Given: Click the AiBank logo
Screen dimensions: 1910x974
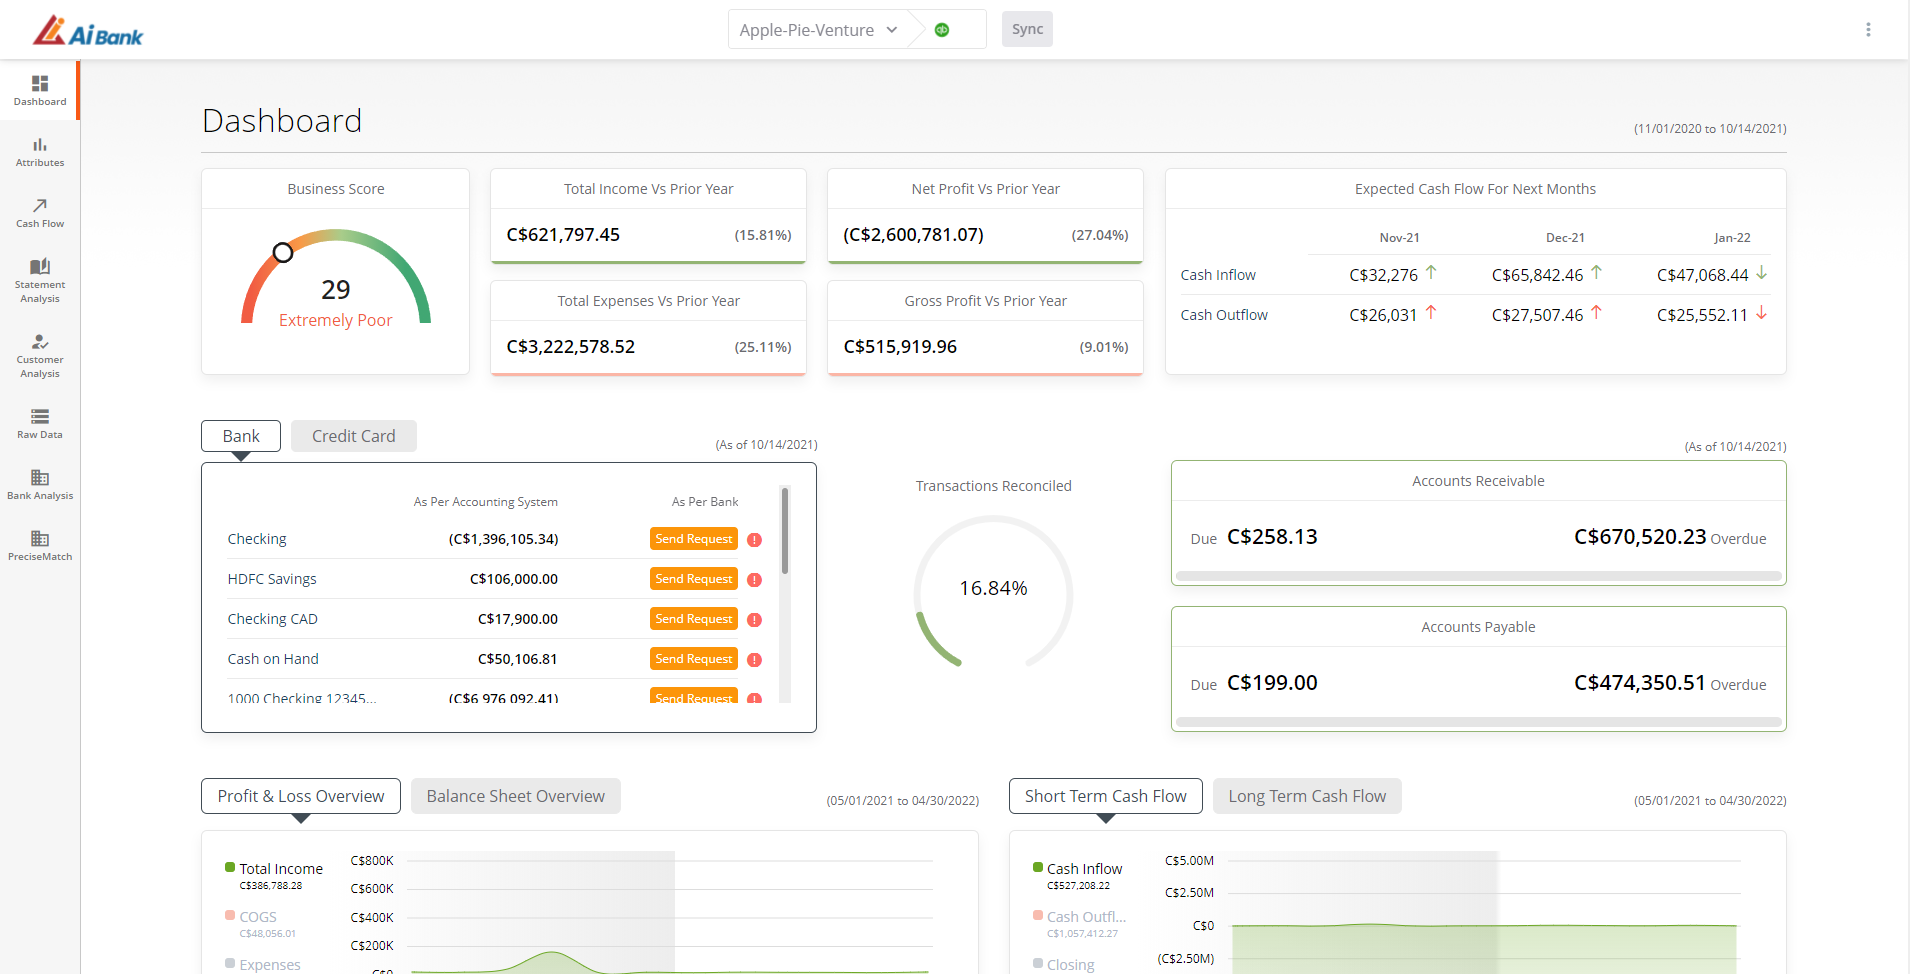Looking at the screenshot, I should [x=88, y=31].
